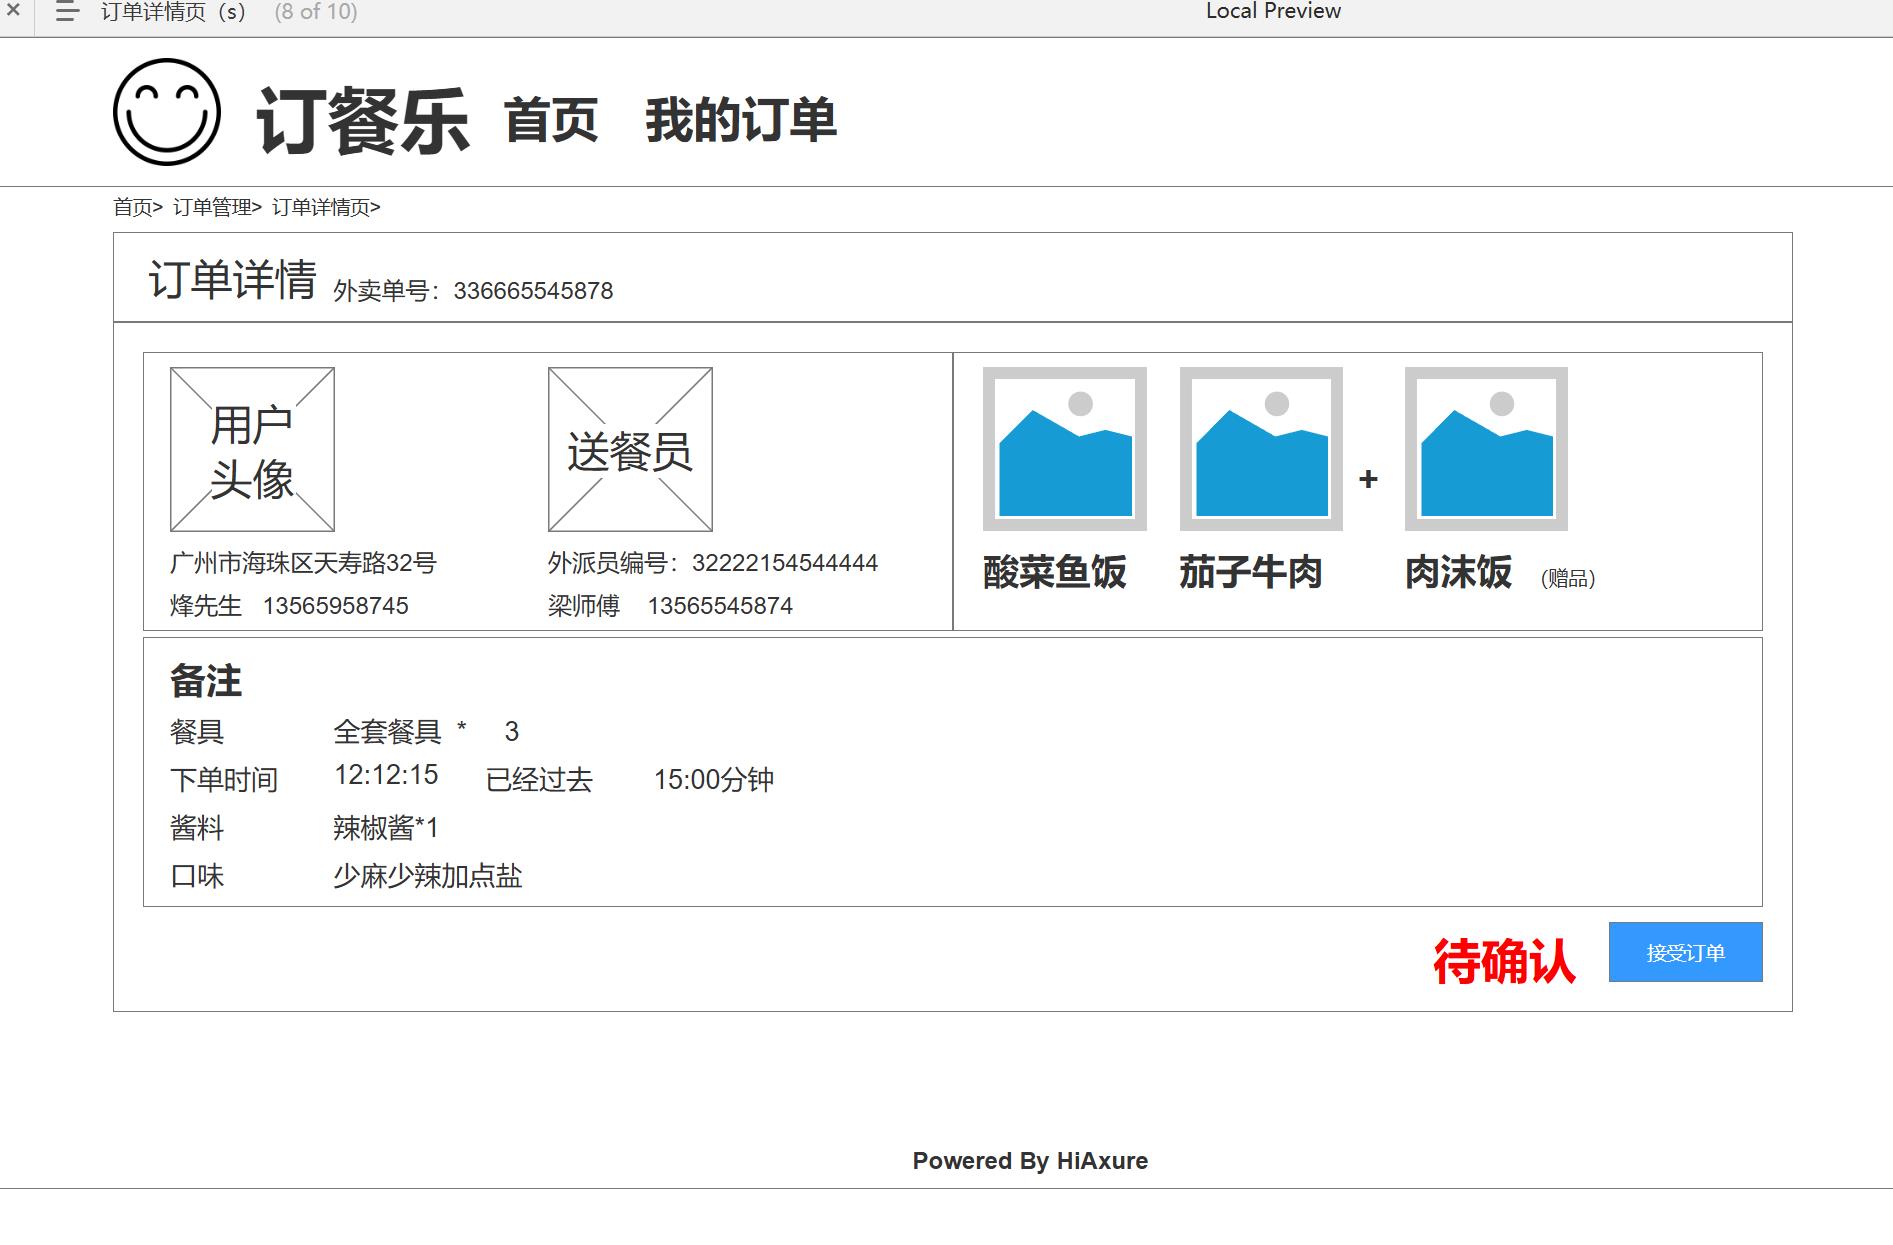Click the 备注 section heading

[206, 681]
